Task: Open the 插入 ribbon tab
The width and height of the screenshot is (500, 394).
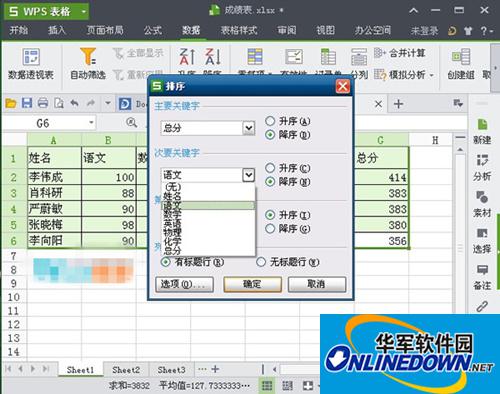Action: tap(57, 31)
